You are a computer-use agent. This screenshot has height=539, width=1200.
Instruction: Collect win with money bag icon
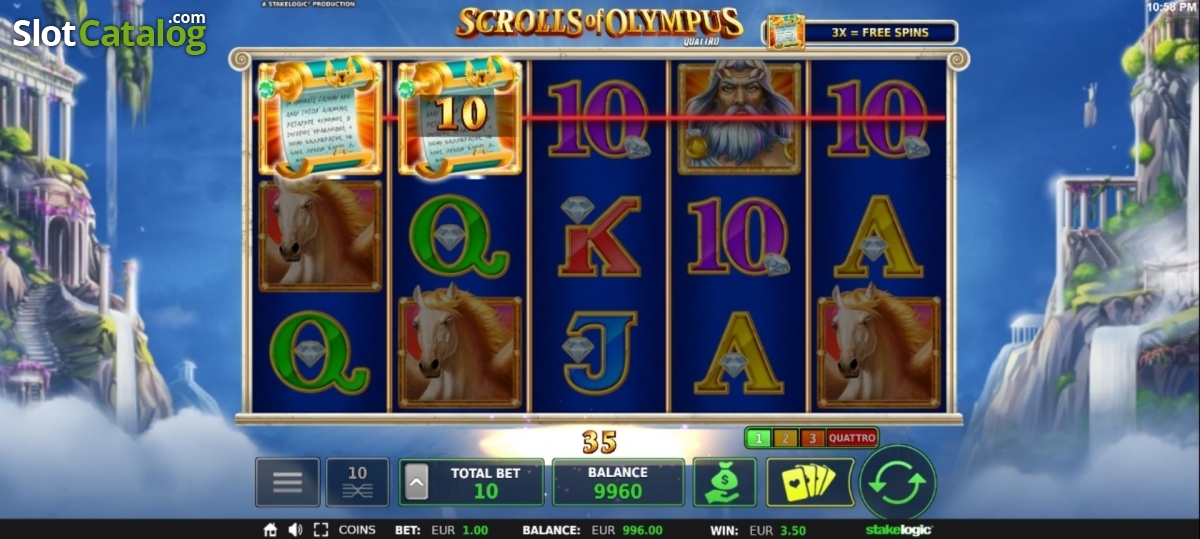coord(725,482)
